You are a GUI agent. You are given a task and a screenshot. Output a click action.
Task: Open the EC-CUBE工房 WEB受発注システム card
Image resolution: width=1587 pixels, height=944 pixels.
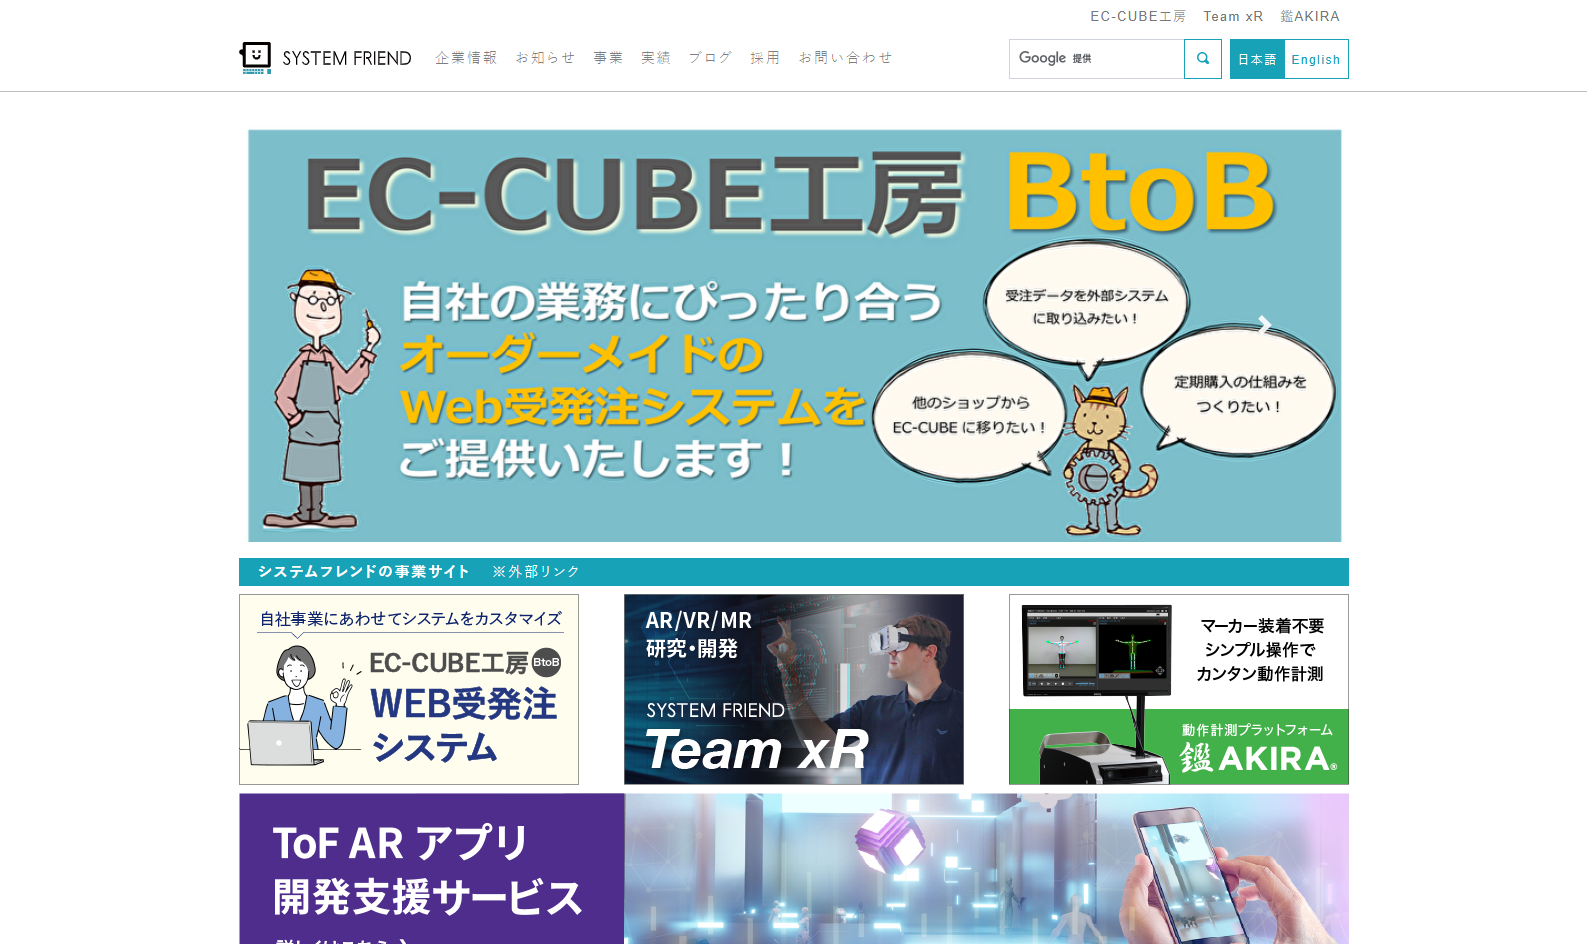click(409, 690)
